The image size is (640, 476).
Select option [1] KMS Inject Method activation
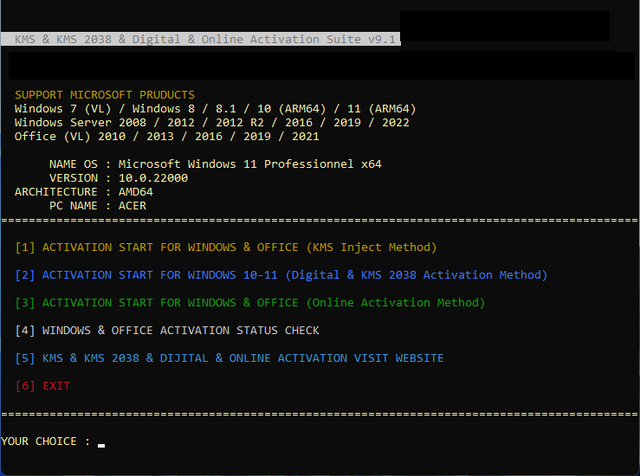(x=226, y=247)
